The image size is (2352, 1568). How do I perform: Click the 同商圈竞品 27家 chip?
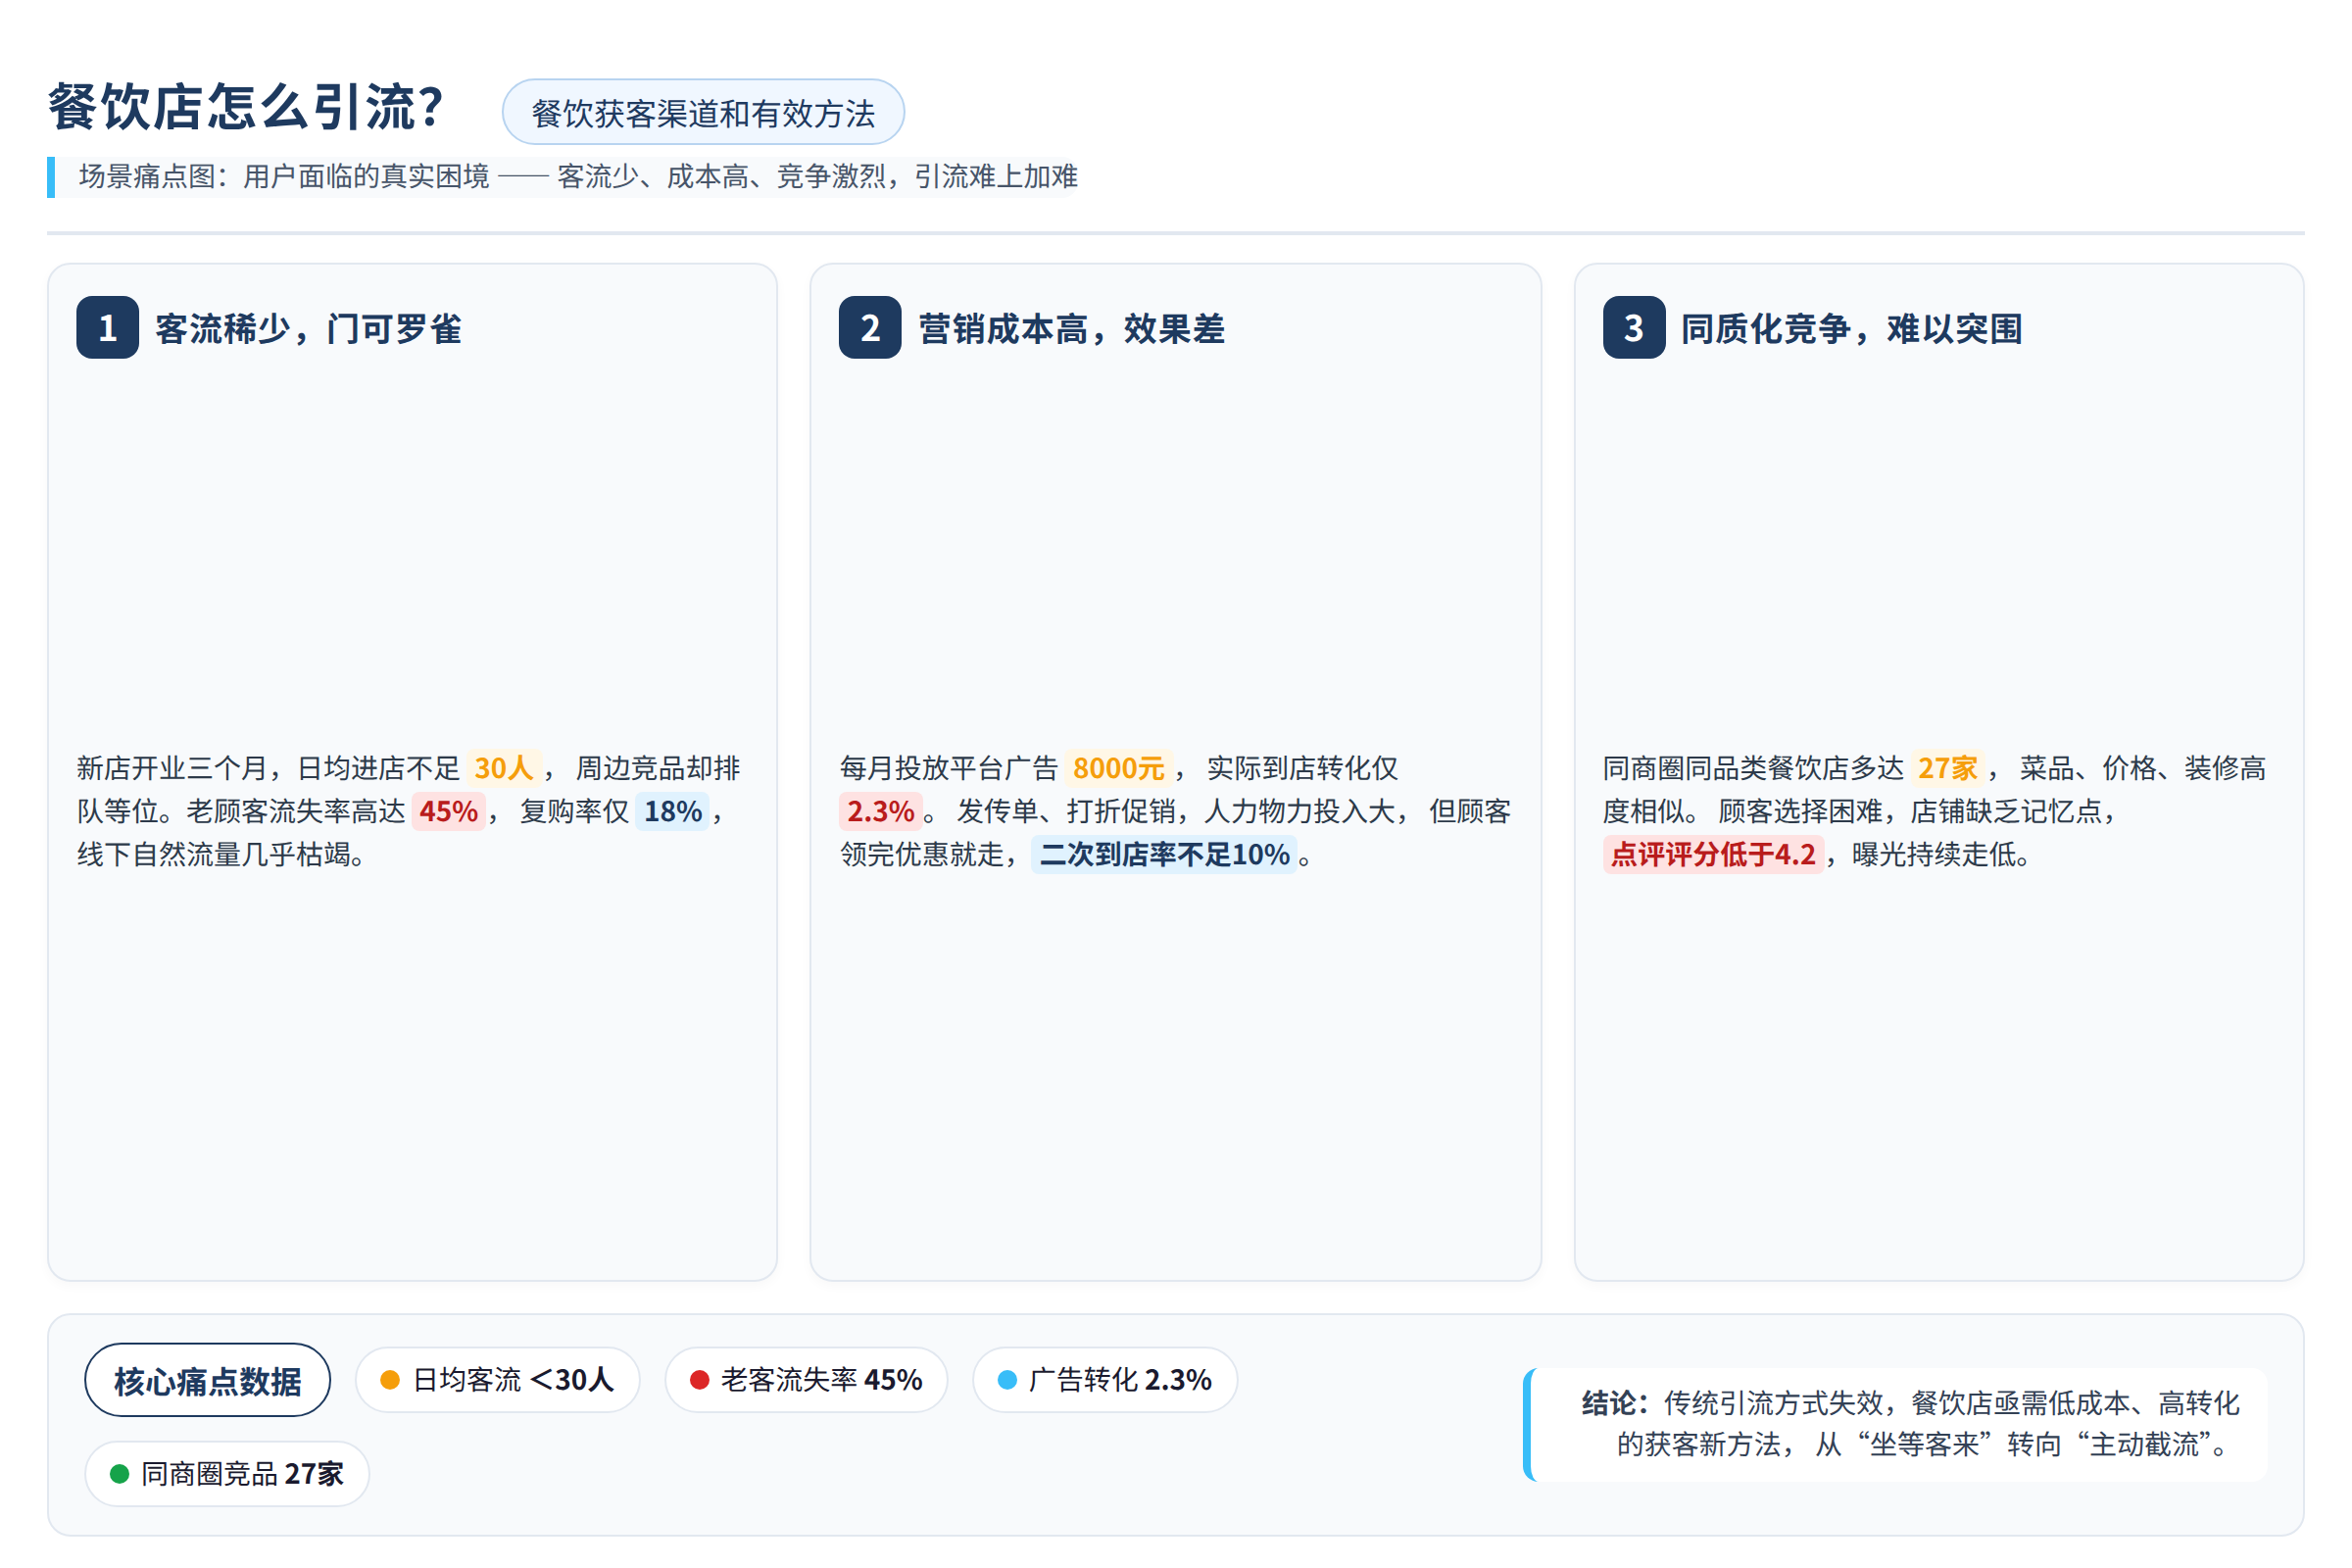227,1474
